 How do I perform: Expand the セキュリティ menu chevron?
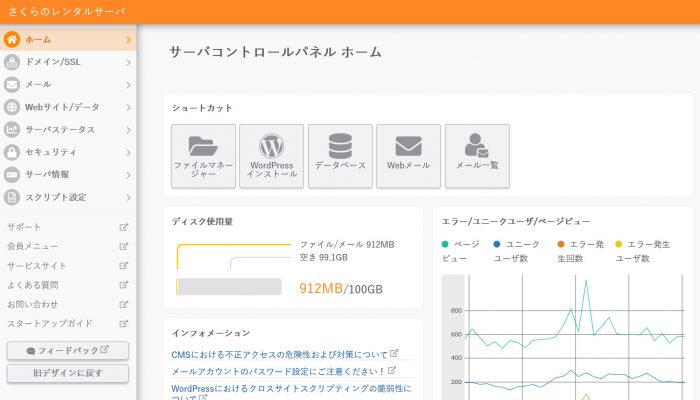point(129,153)
